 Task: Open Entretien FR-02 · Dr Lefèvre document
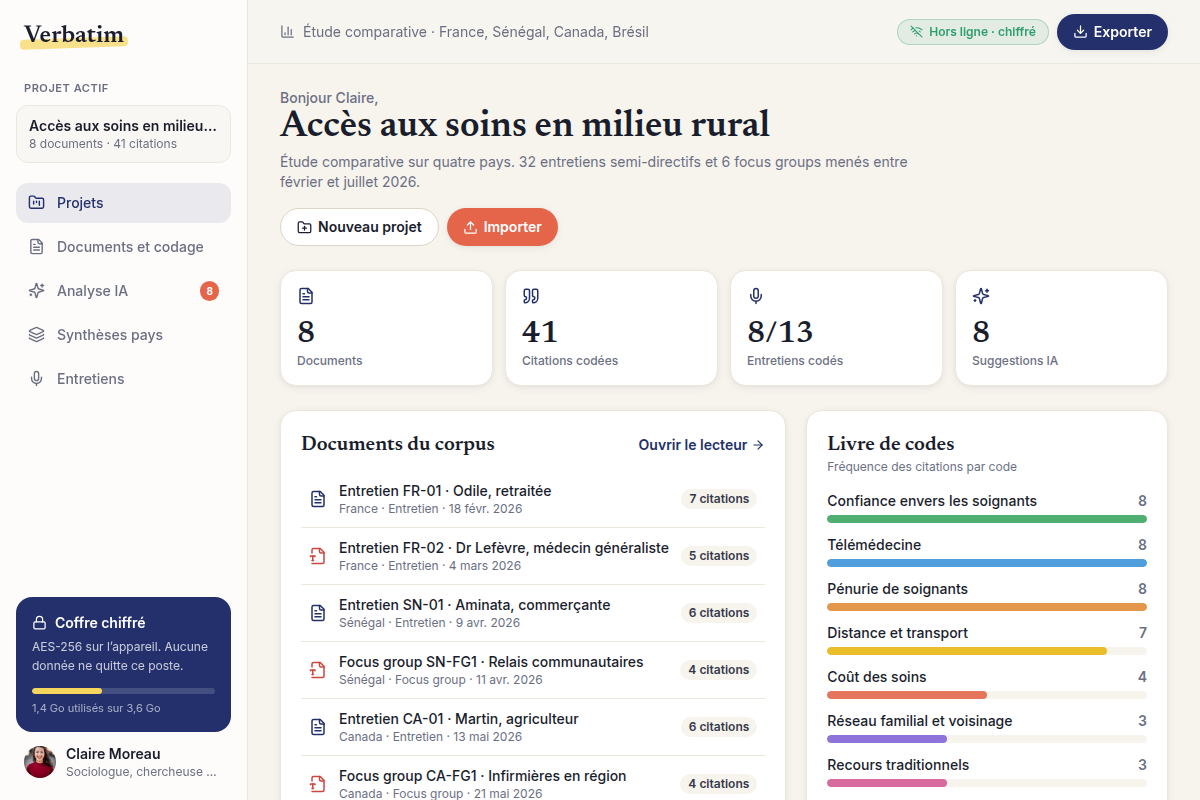[533, 556]
